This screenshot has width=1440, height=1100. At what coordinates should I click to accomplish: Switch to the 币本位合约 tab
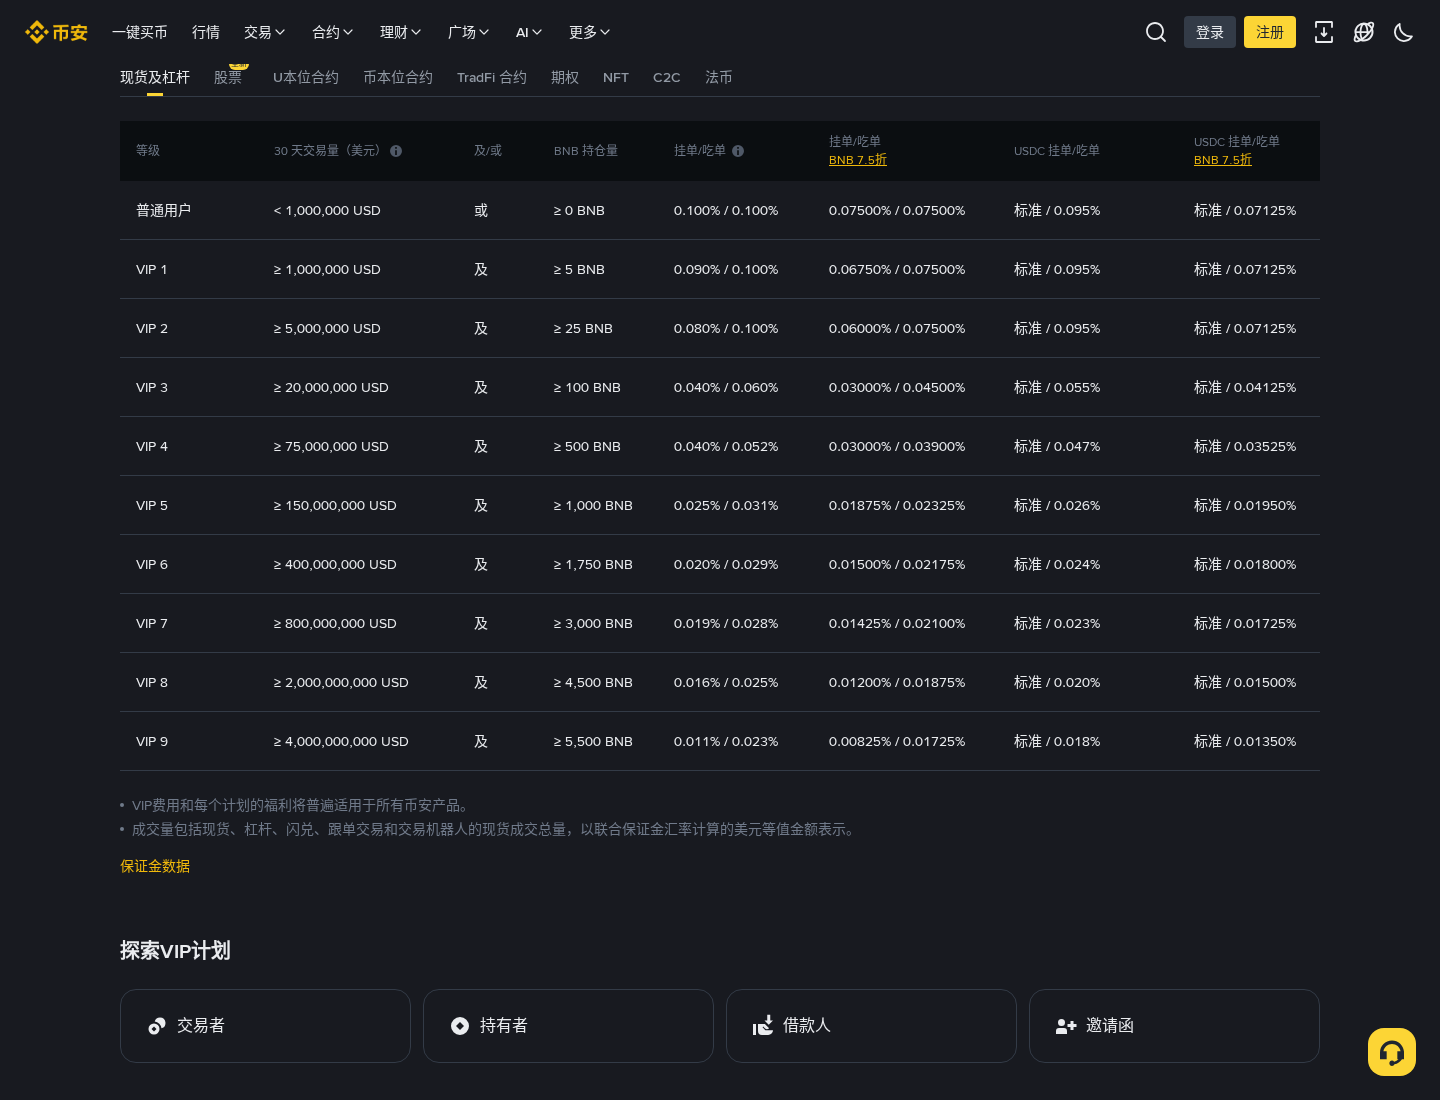pyautogui.click(x=398, y=77)
